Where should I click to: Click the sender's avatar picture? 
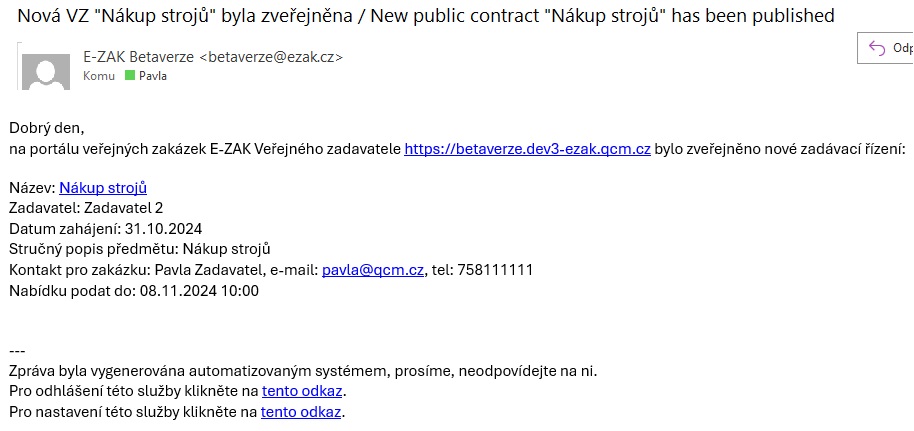(45, 68)
